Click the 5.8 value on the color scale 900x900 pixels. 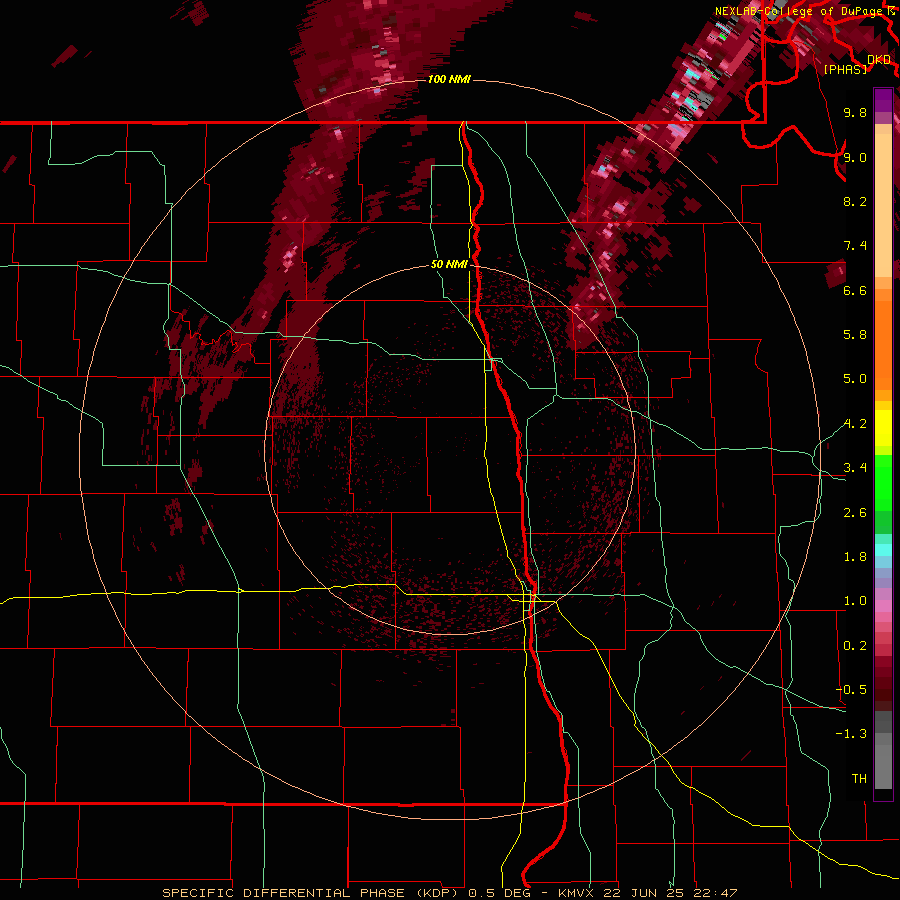pos(855,335)
